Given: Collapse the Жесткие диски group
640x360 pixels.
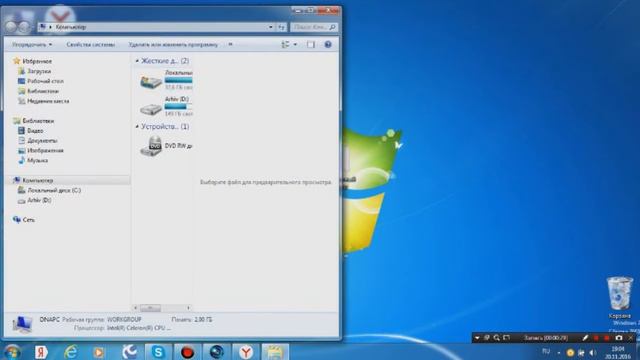Looking at the screenshot, I should (x=137, y=60).
